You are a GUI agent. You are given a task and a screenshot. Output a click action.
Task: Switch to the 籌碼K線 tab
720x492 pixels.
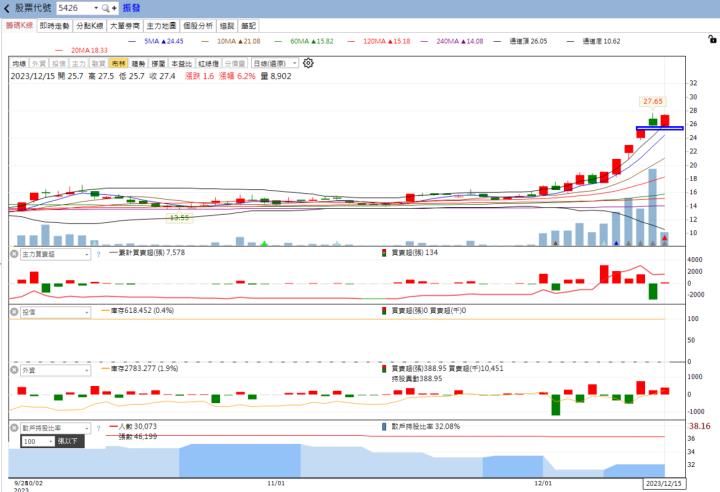pos(19,26)
